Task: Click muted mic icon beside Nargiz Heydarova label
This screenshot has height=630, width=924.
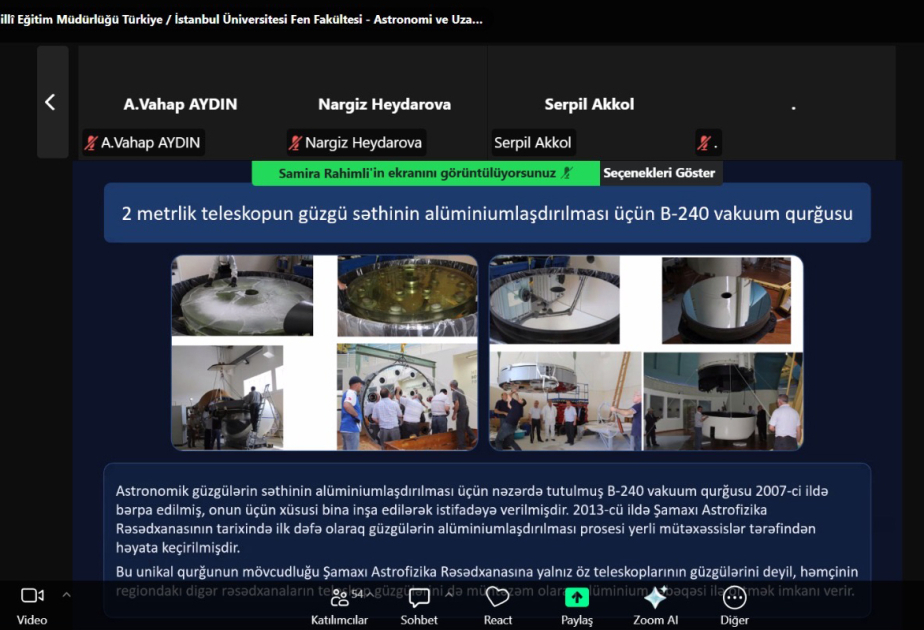Action: pos(295,143)
